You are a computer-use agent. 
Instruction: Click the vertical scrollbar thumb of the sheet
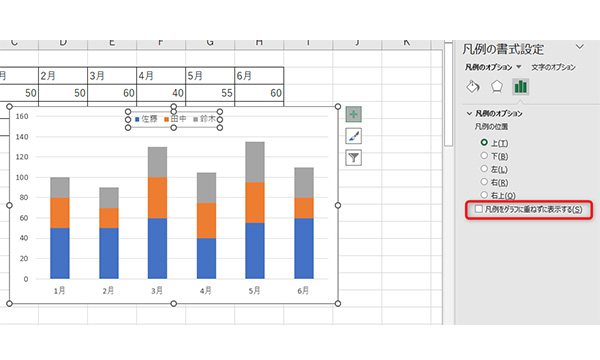[448, 93]
